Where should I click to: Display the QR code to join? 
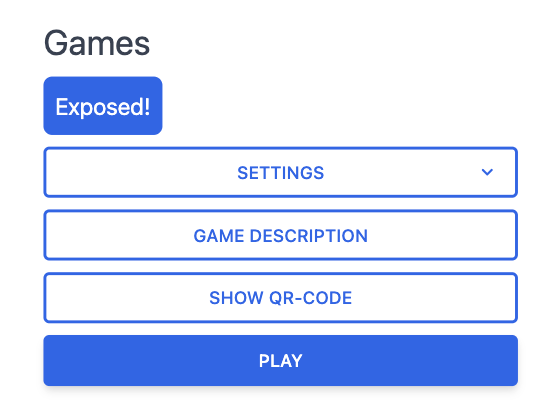(280, 298)
